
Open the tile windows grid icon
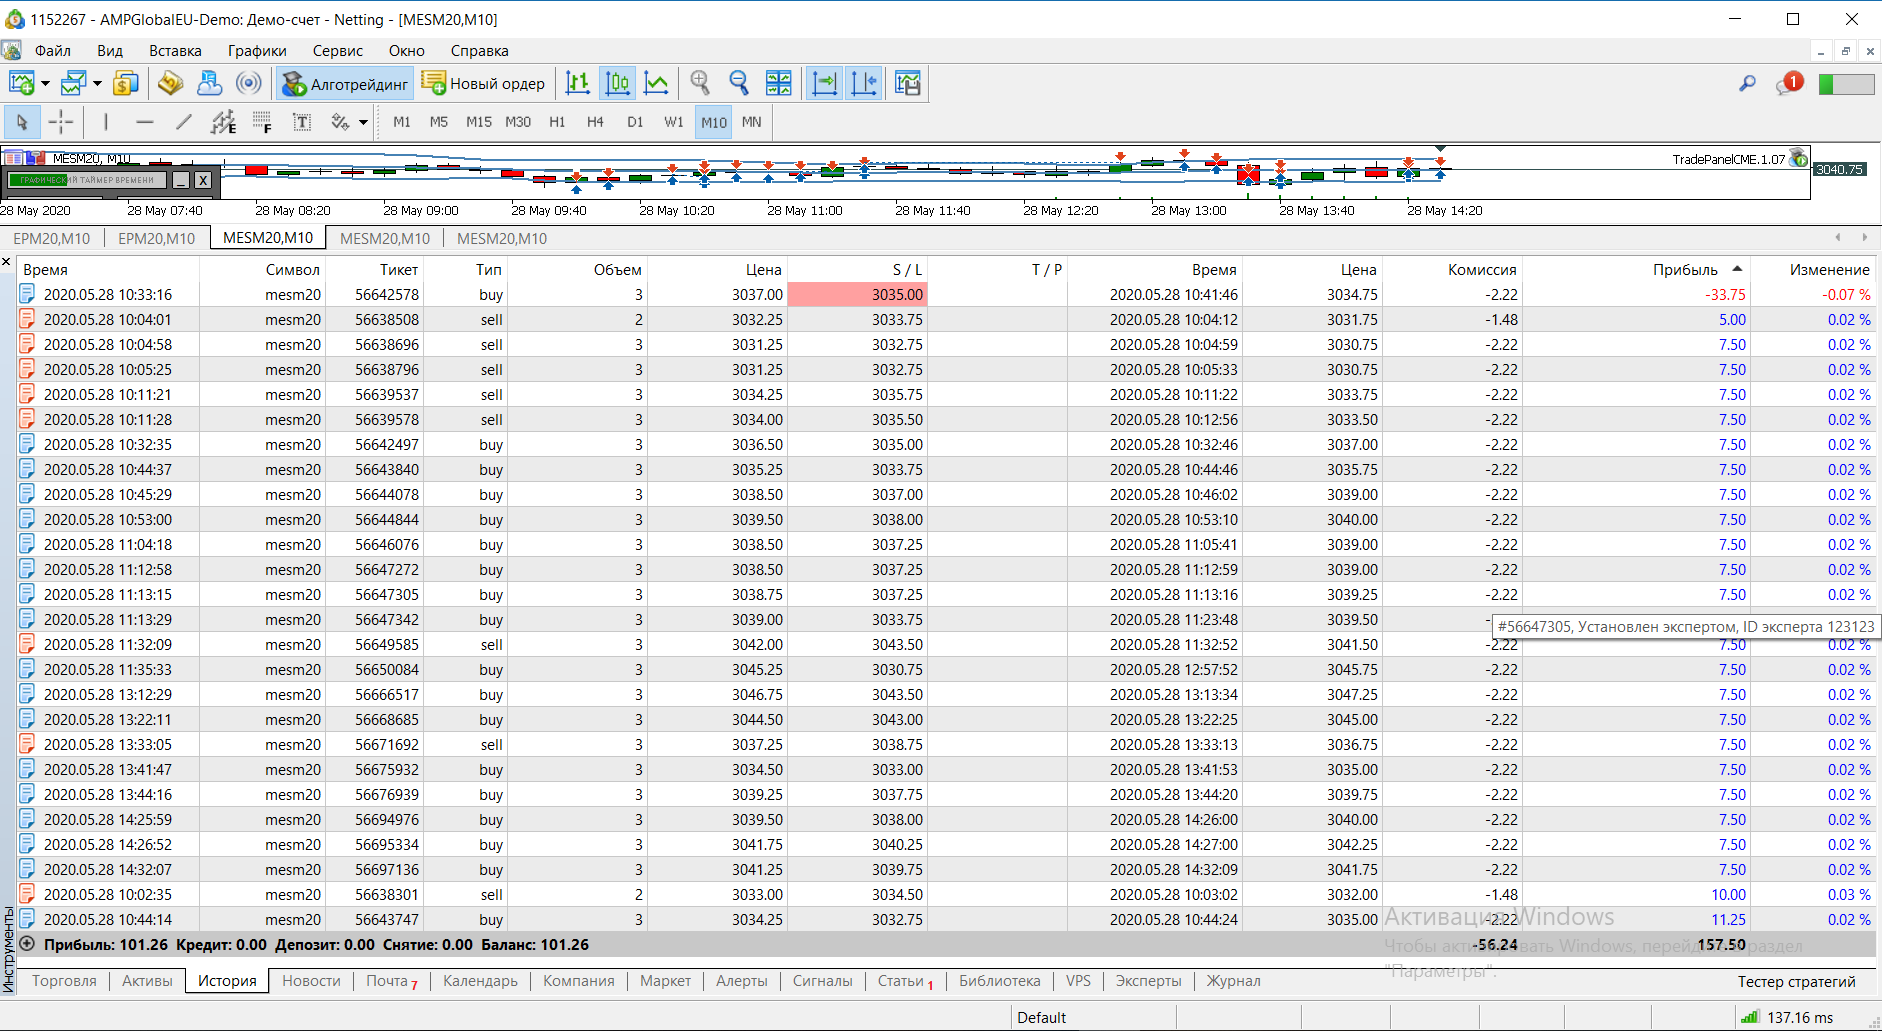(778, 83)
